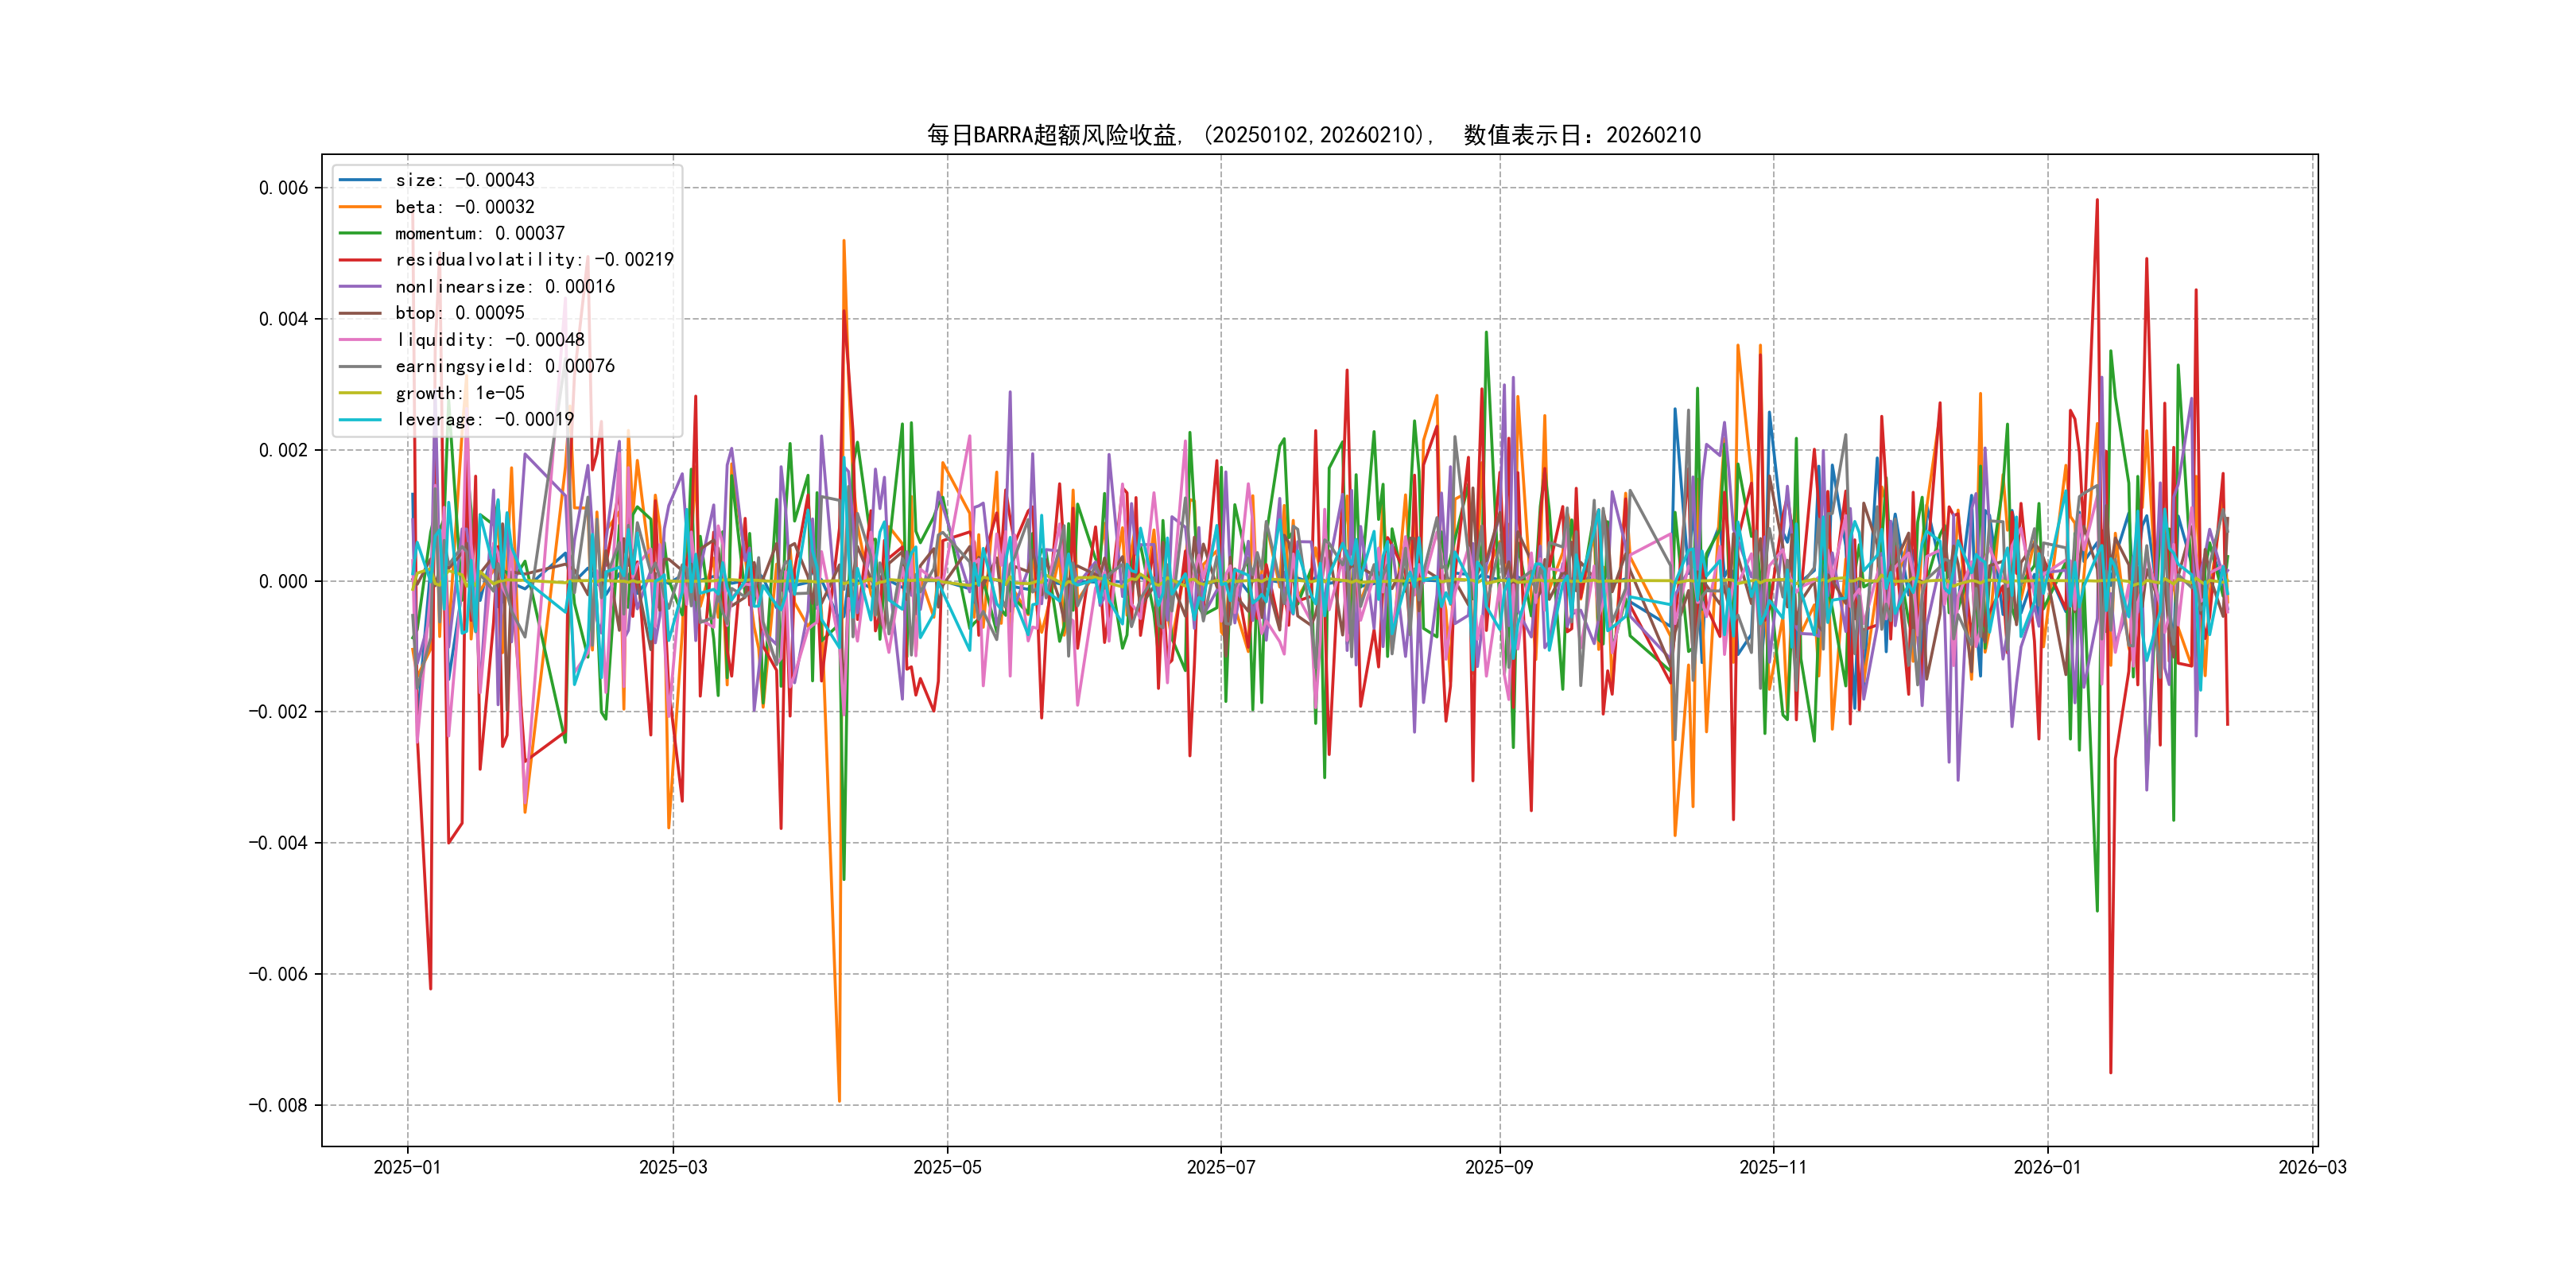This screenshot has width=2576, height=1288.
Task: Select the momentum legend entry
Action: pyautogui.click(x=479, y=233)
